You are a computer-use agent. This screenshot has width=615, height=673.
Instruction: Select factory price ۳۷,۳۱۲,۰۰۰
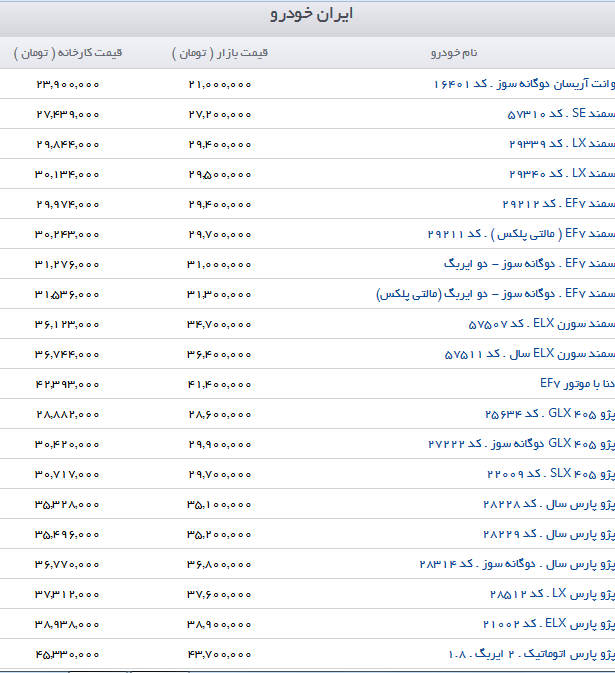[67, 595]
